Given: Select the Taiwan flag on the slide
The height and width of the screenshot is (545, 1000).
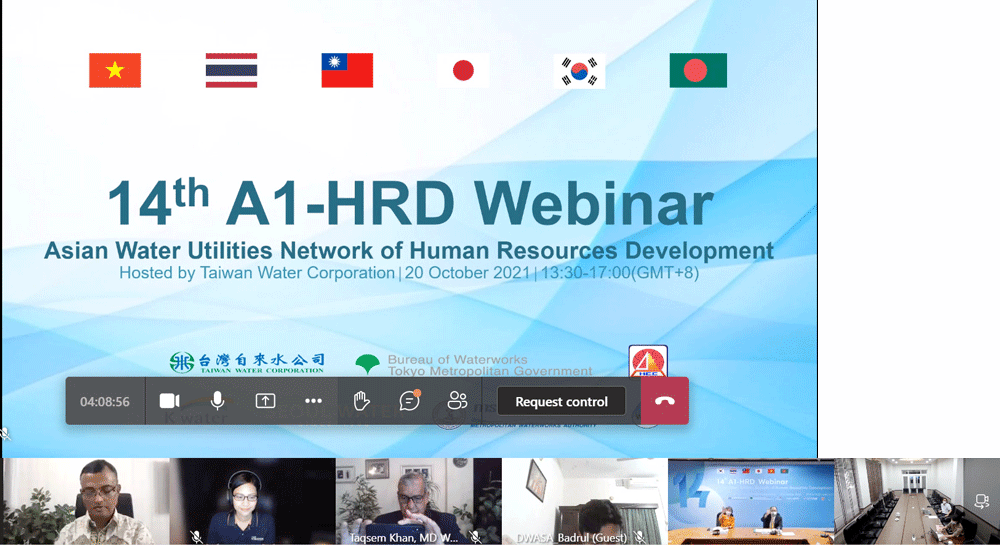Looking at the screenshot, I should 348,70.
